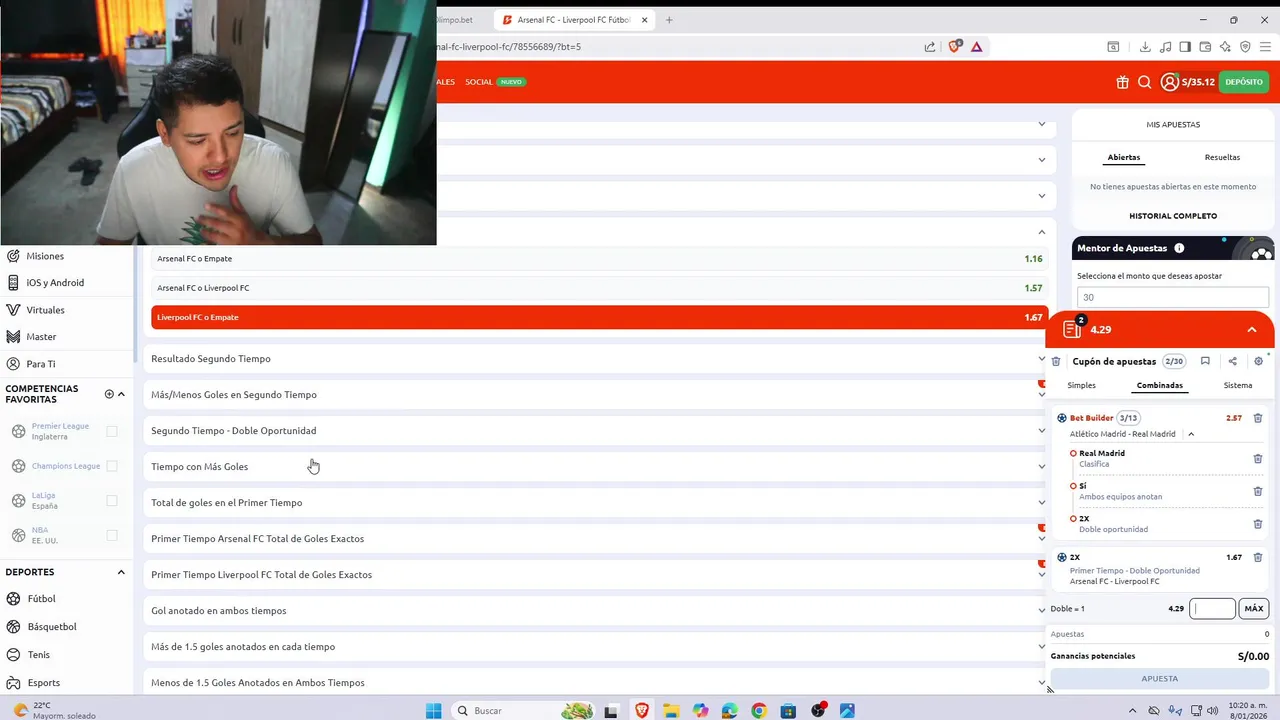Viewport: 1280px width, 720px height.
Task: Open Fútbol in the sports sidebar
Action: tap(41, 599)
